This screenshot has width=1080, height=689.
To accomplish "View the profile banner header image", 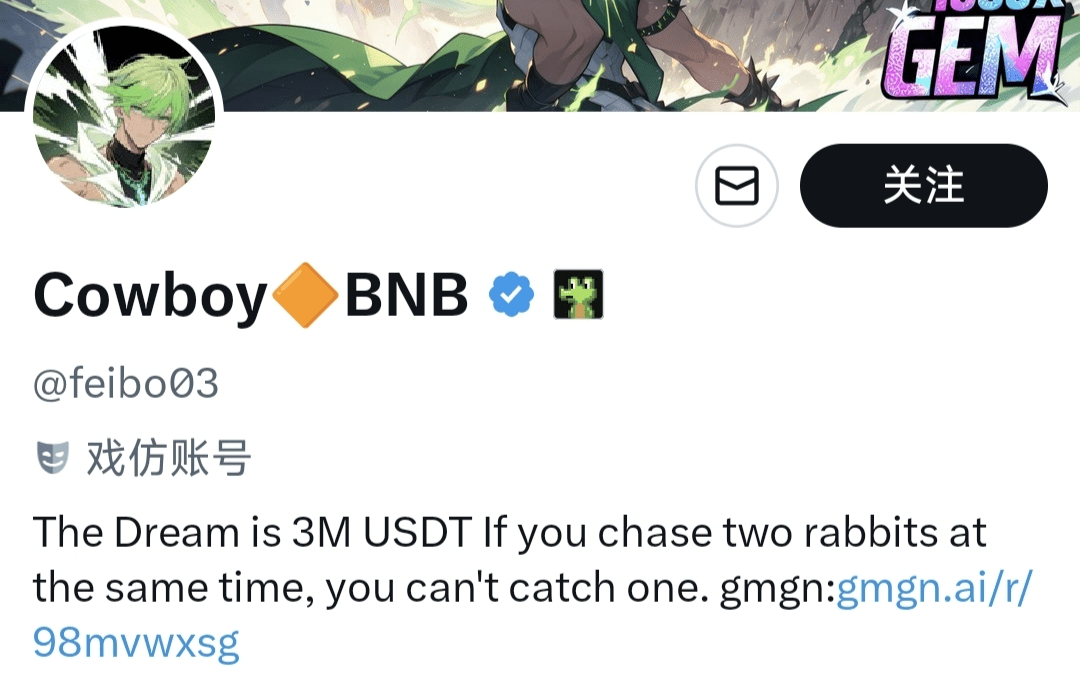I will [540, 55].
